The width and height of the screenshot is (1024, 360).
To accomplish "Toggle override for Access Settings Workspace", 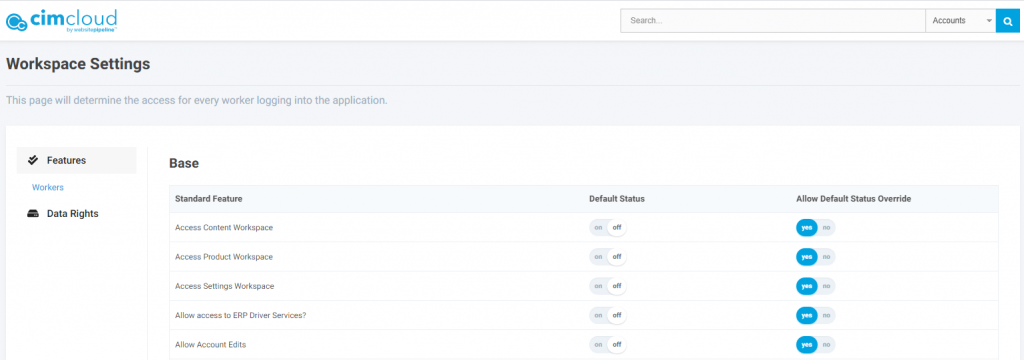I will (x=816, y=286).
